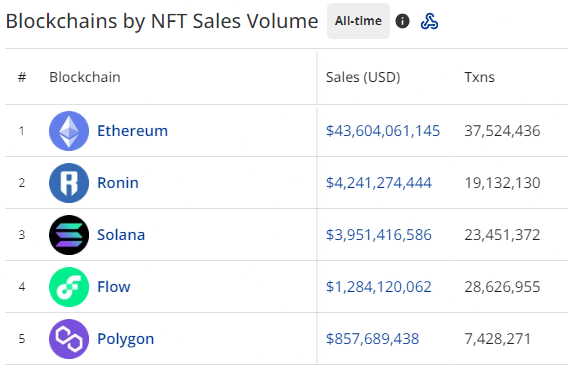The image size is (568, 365).
Task: Sort by Blockchain column header
Action: click(x=85, y=77)
